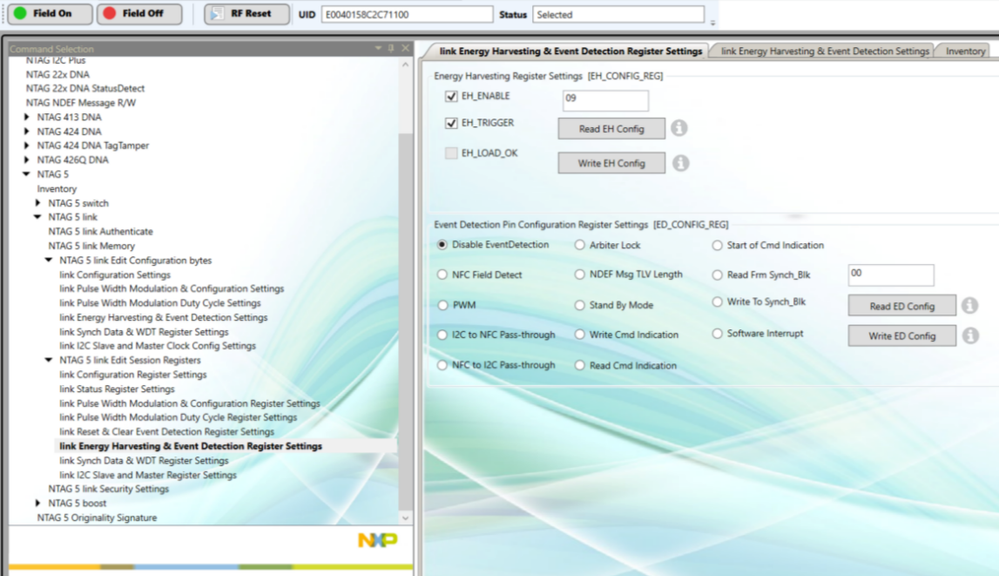Click the toolbar overflow arrow after Status
The width and height of the screenshot is (999, 576).
click(x=712, y=22)
